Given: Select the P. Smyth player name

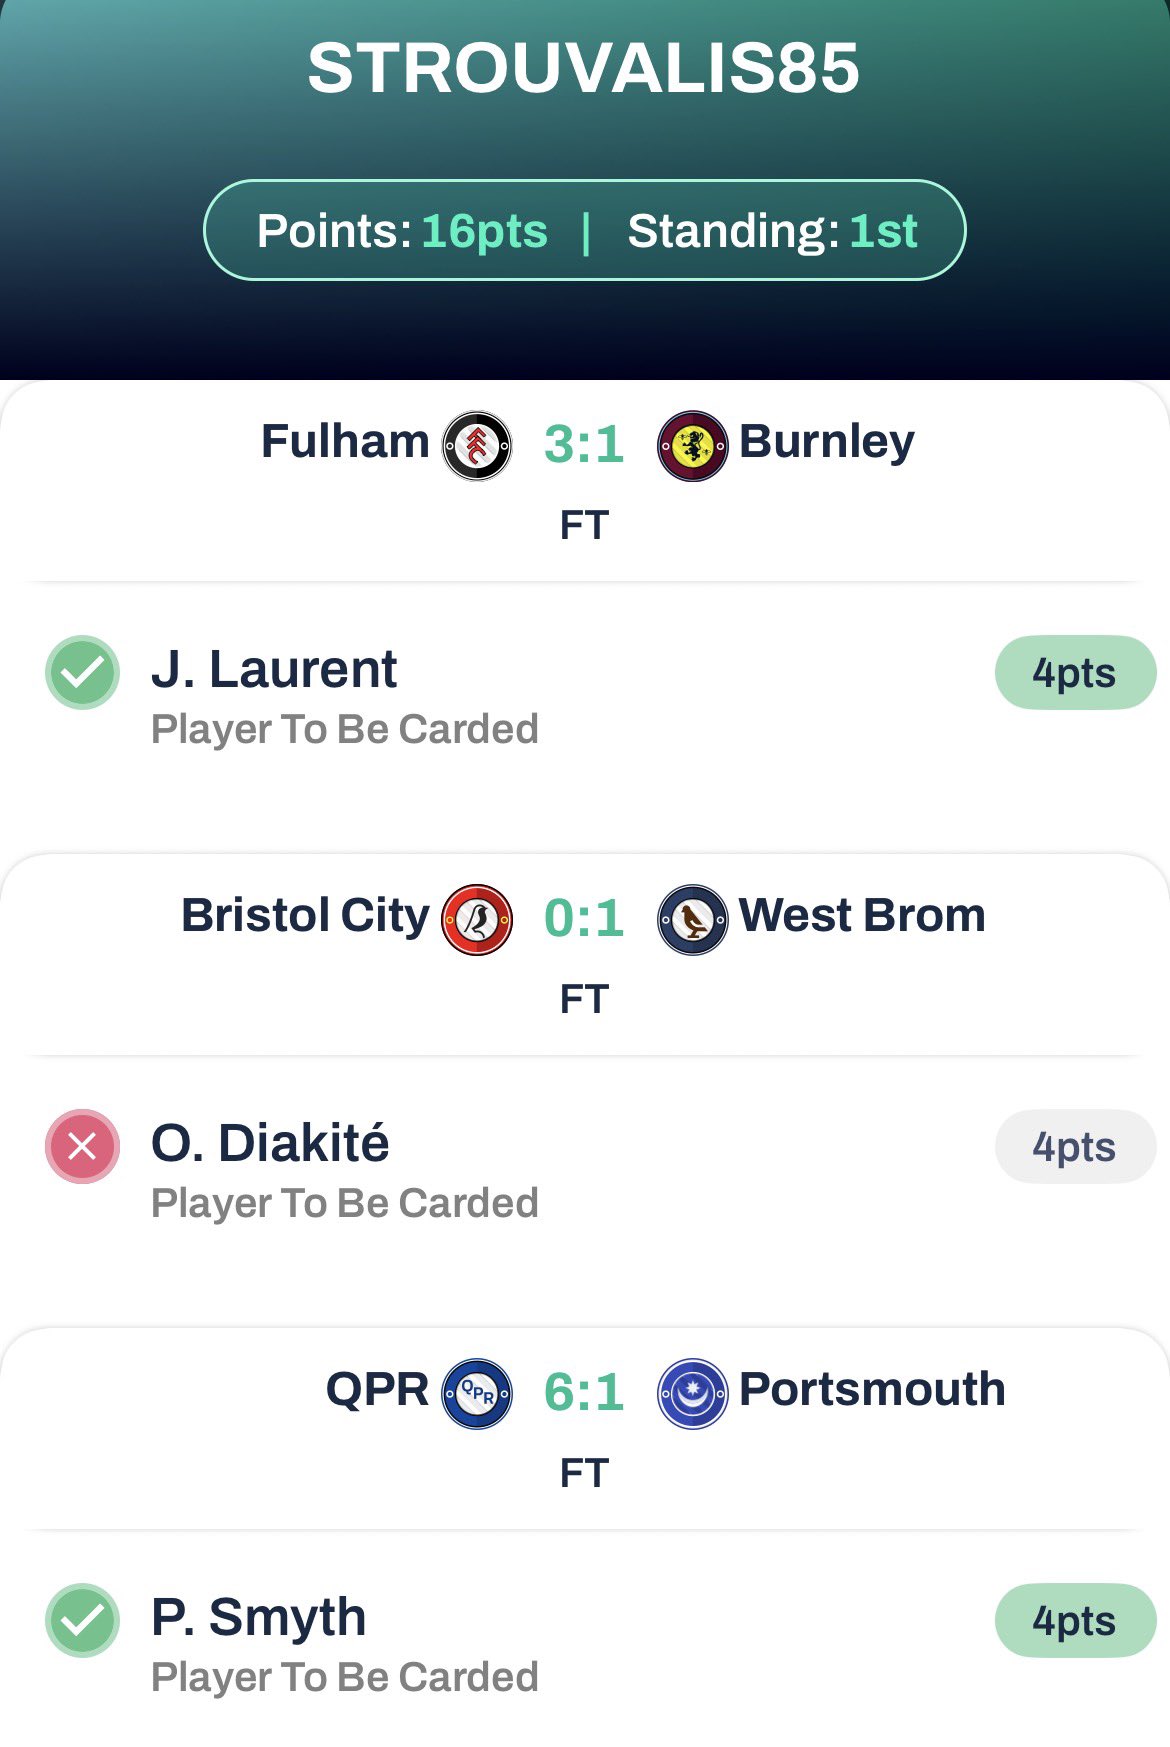Looking at the screenshot, I should tap(258, 1617).
